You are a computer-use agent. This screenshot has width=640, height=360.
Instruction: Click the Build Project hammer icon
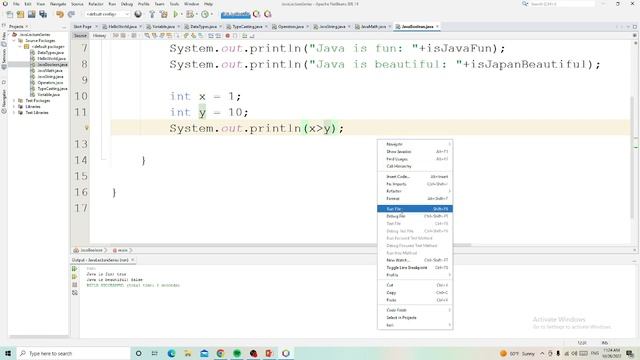pyautogui.click(x=152, y=14)
